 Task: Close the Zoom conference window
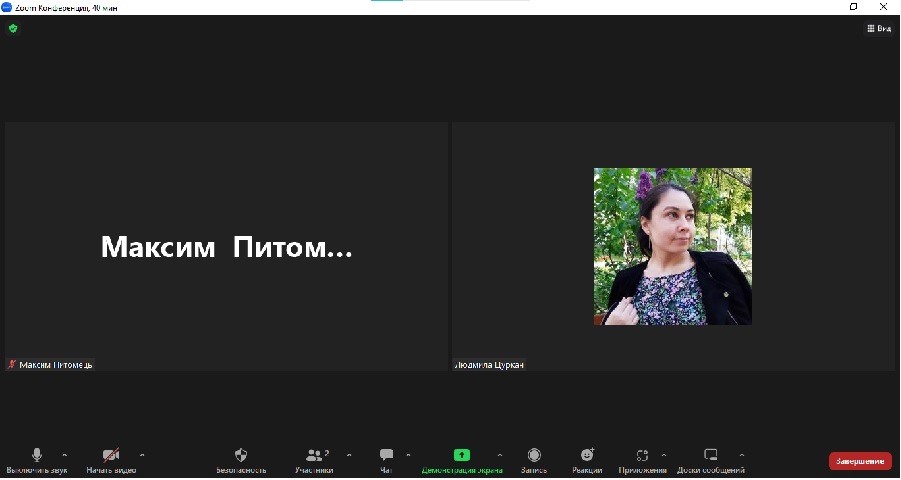[884, 6]
